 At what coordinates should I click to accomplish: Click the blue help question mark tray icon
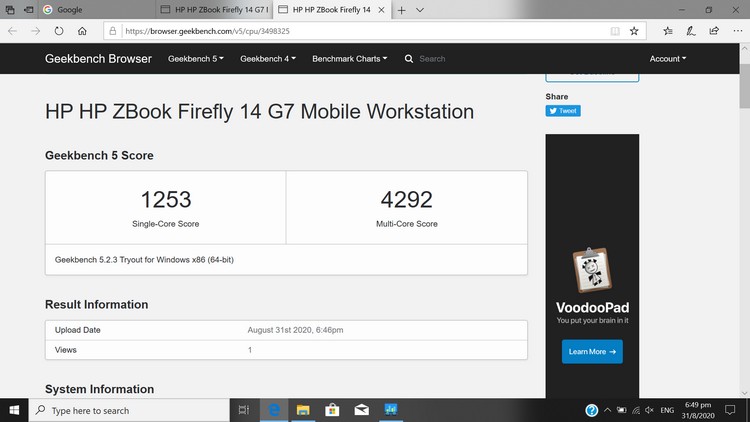tap(592, 410)
